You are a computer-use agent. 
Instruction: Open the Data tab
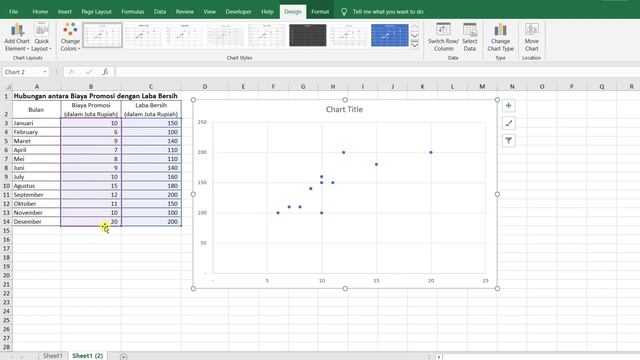pyautogui.click(x=160, y=12)
